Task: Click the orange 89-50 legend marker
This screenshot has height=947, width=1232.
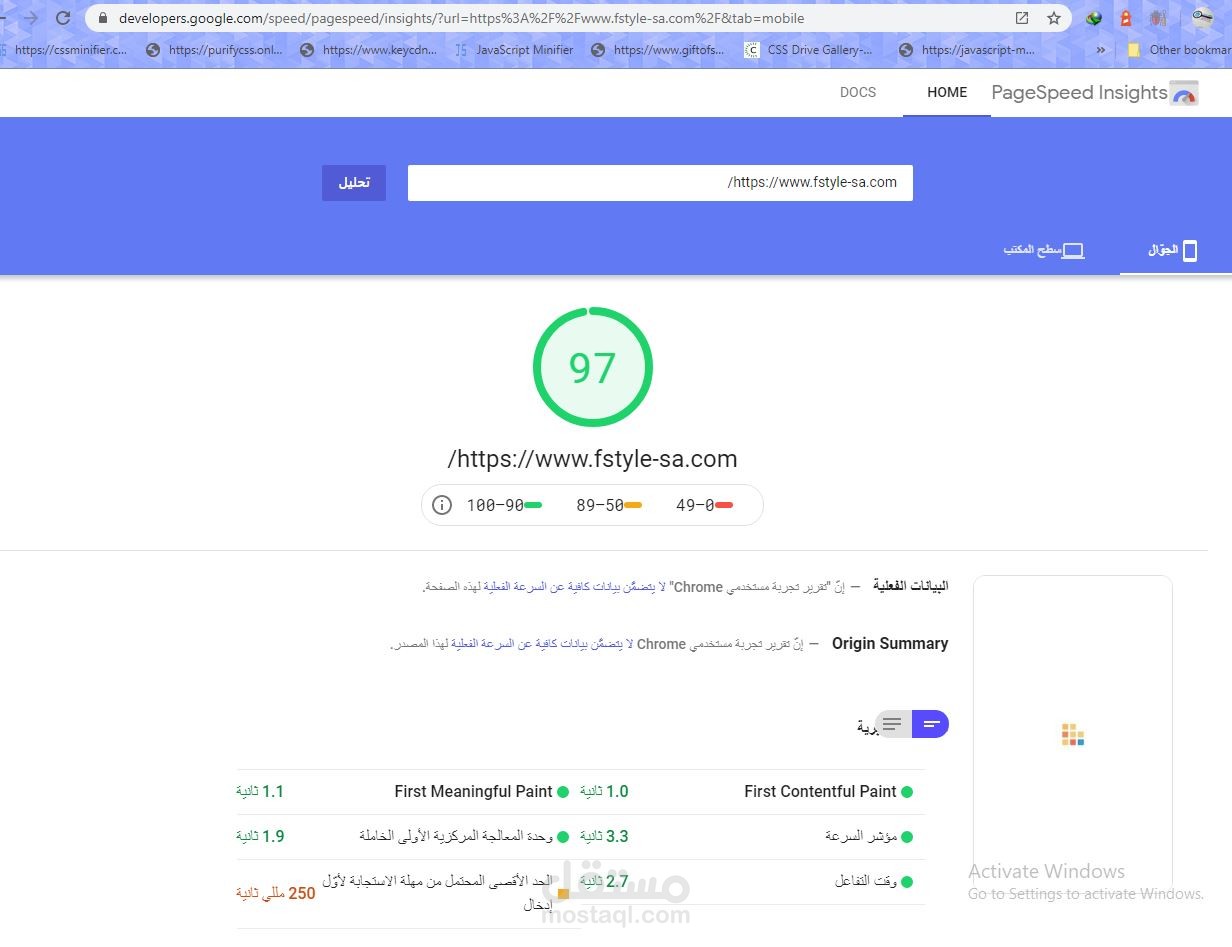Action: (633, 505)
